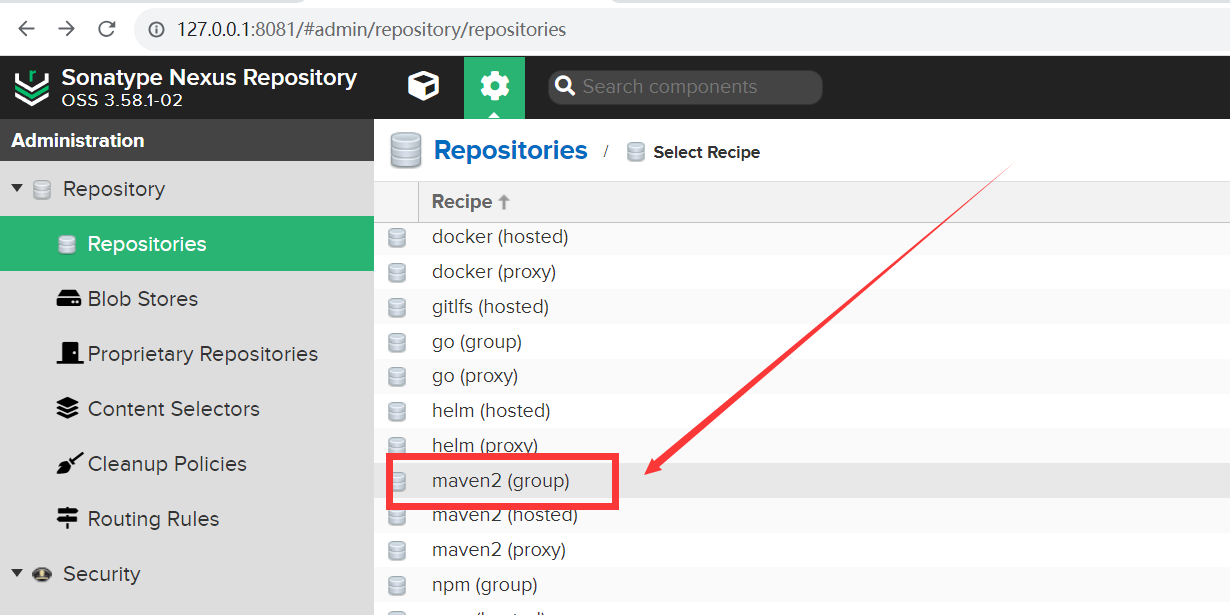Go back using the browser arrow
1230x615 pixels.
coord(27,29)
